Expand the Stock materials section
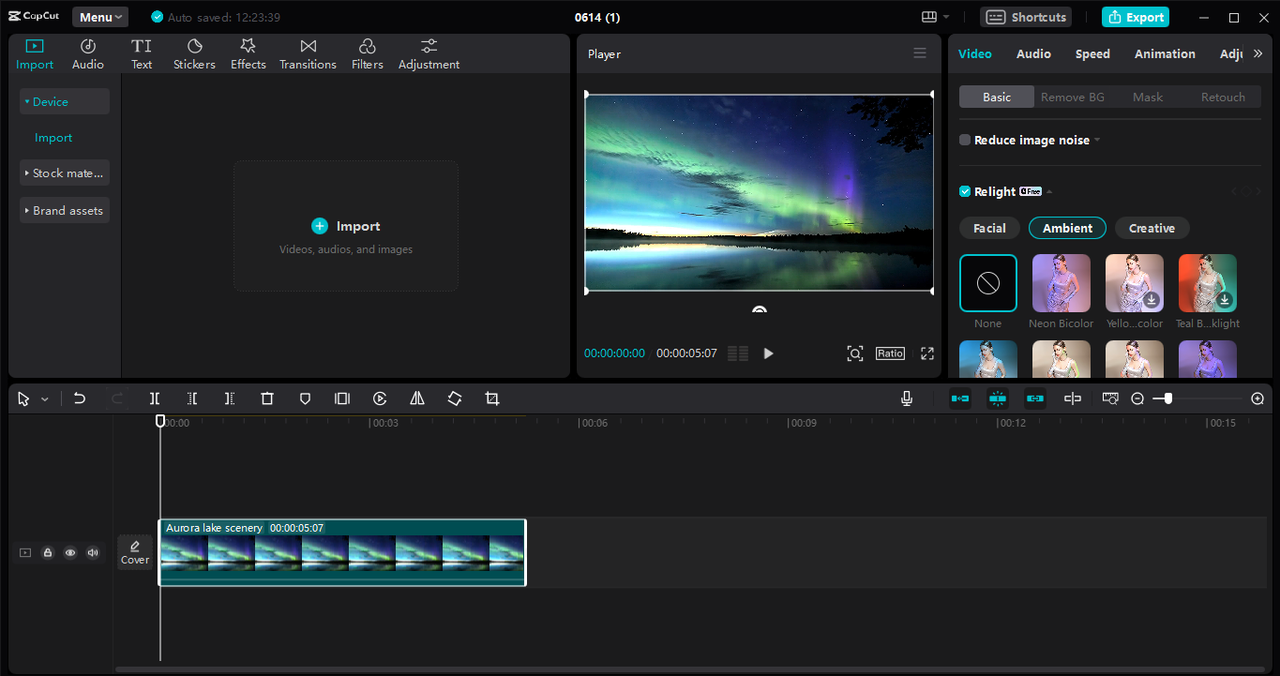This screenshot has height=676, width=1280. click(64, 172)
